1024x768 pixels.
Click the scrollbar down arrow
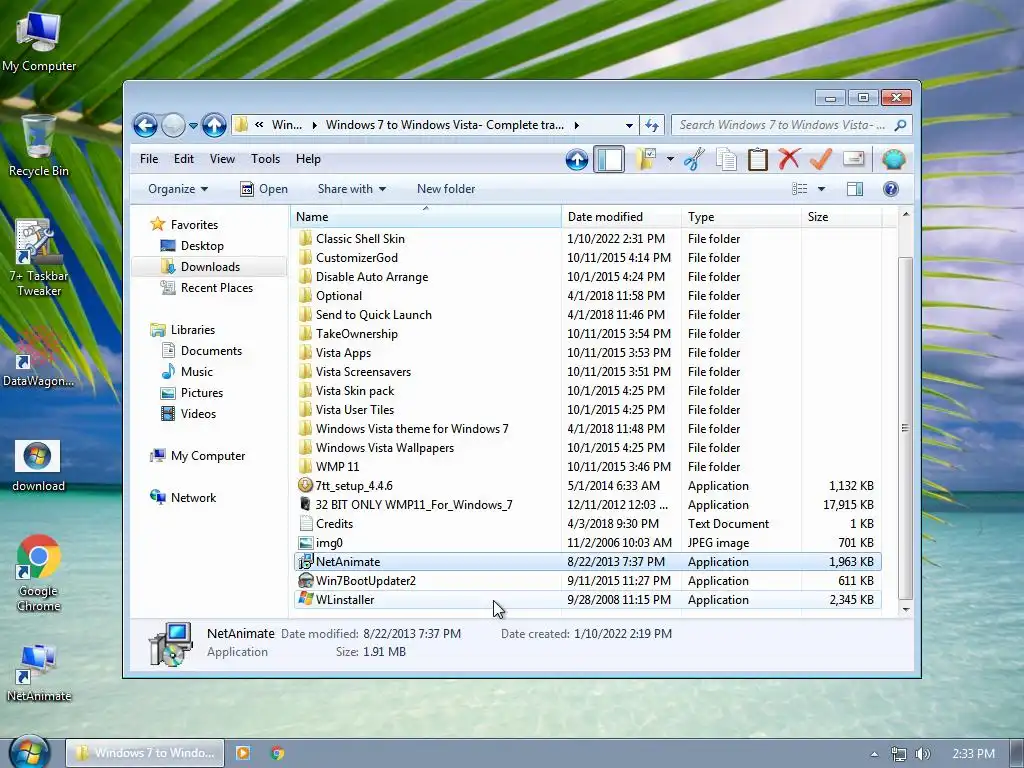[906, 609]
